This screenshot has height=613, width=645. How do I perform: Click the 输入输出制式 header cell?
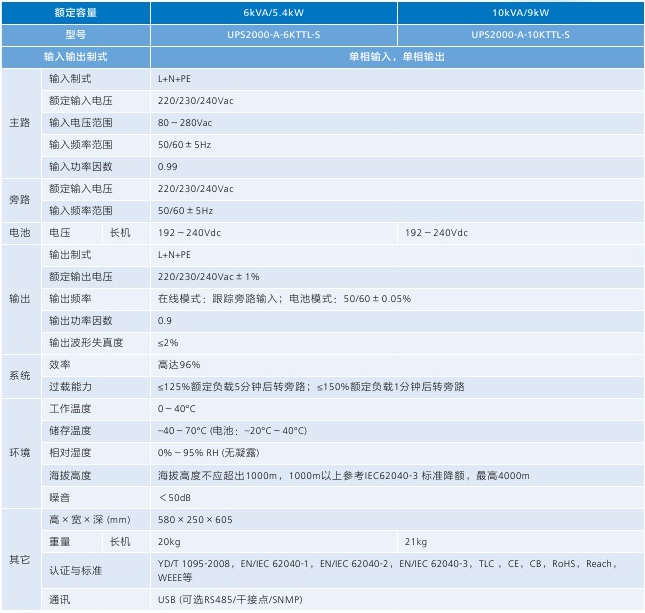[x=76, y=57]
